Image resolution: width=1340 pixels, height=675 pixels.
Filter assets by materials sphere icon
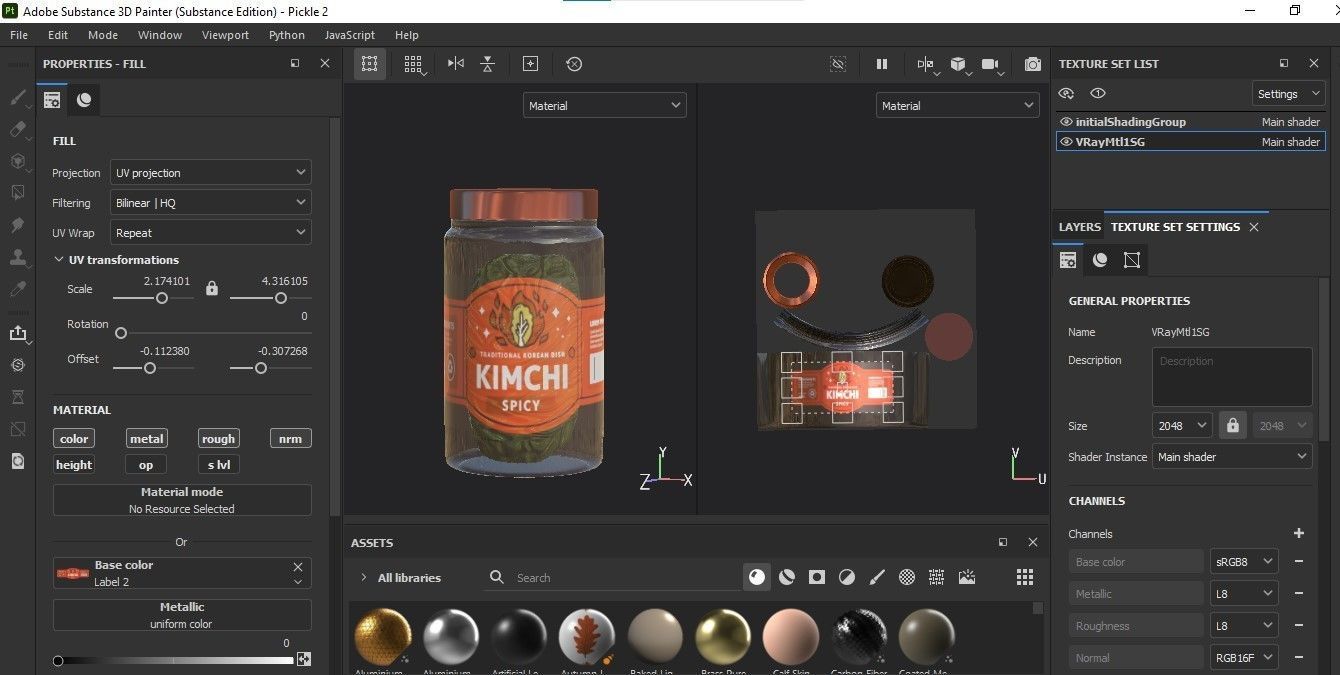click(757, 577)
